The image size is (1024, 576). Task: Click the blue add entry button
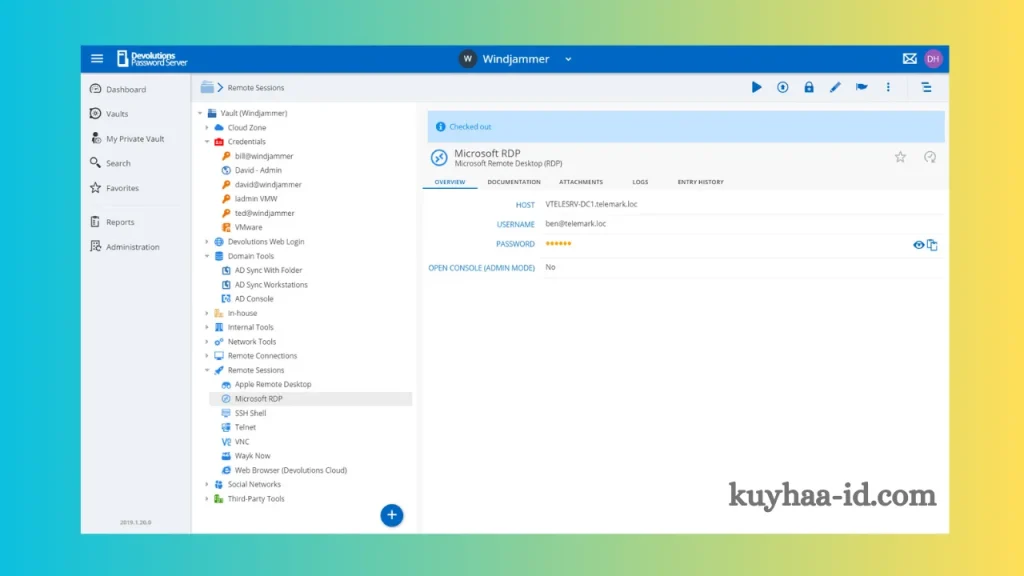pyautogui.click(x=392, y=515)
